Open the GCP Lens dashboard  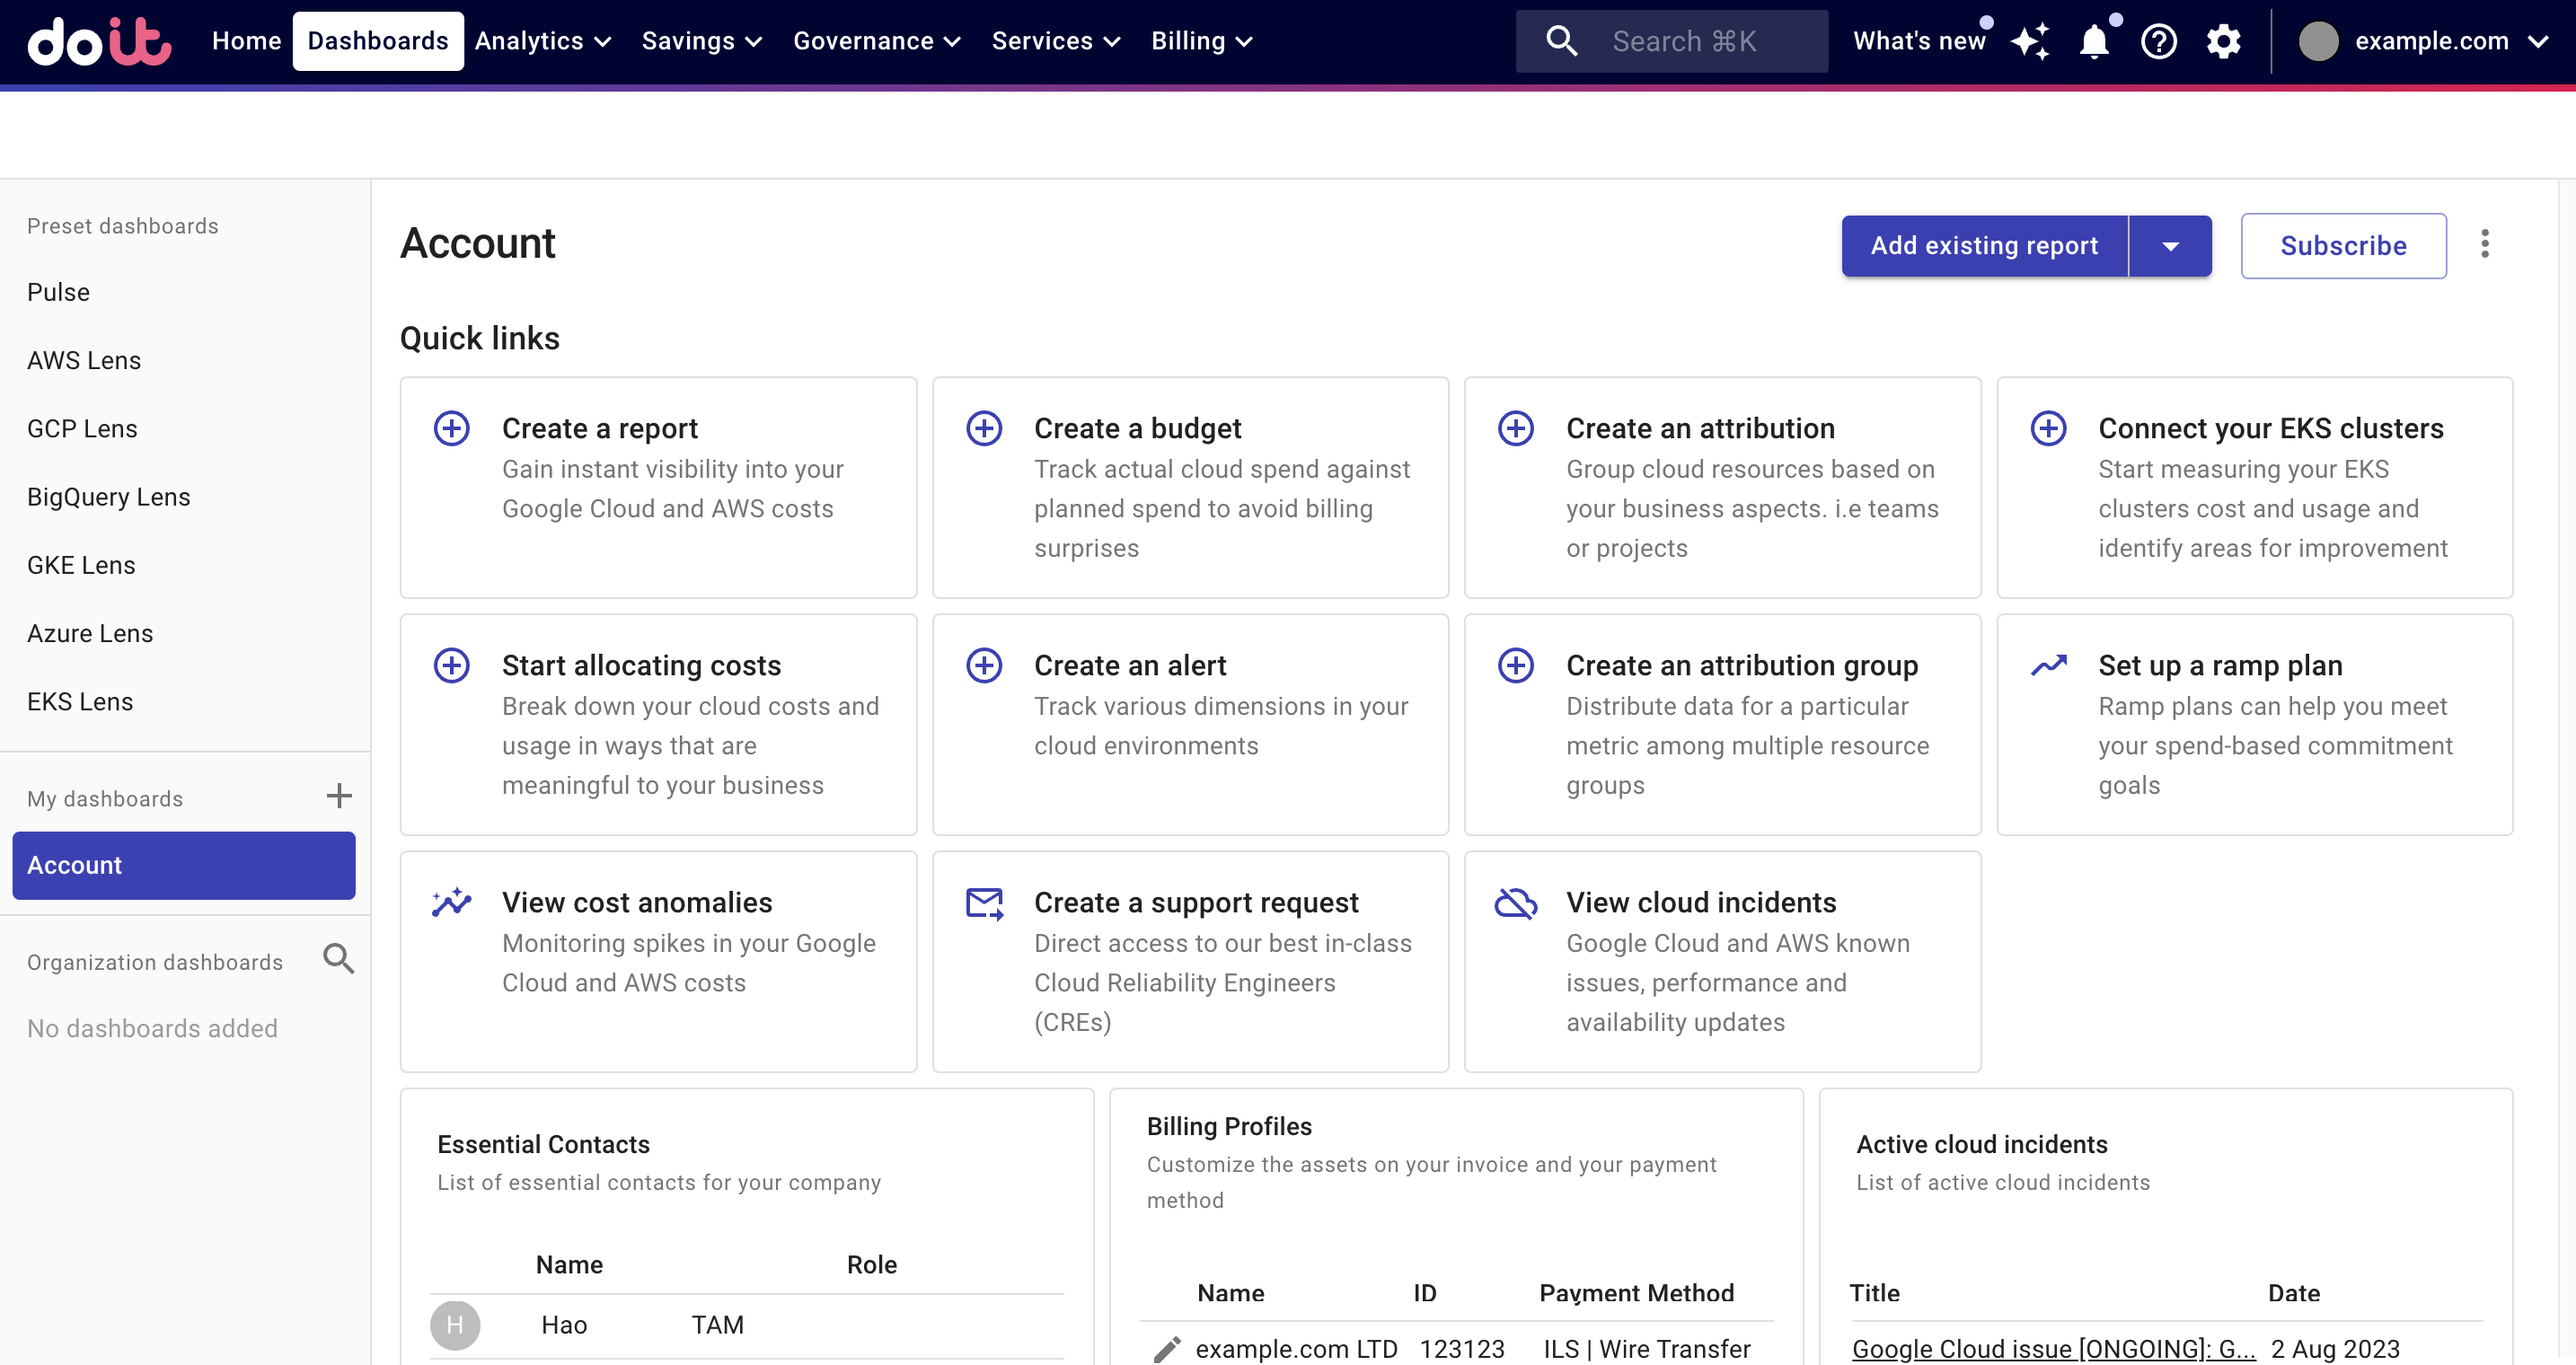point(82,428)
